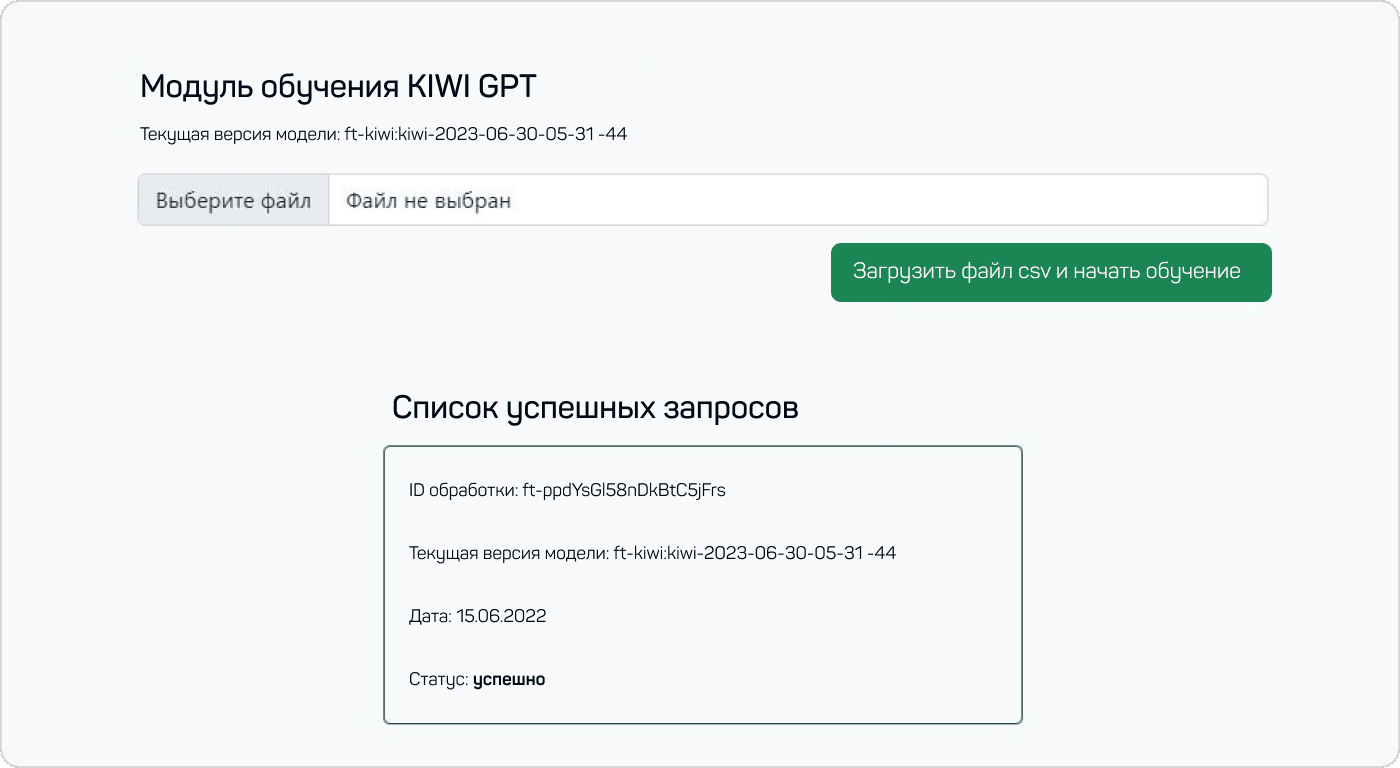Click the Выберите файл button
Image resolution: width=1400 pixels, height=768 pixels.
[233, 200]
